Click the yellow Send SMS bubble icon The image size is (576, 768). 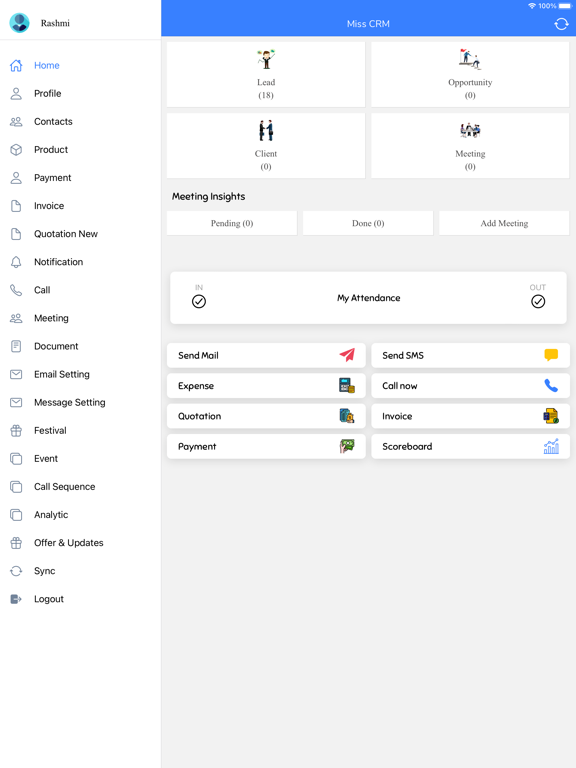point(551,355)
